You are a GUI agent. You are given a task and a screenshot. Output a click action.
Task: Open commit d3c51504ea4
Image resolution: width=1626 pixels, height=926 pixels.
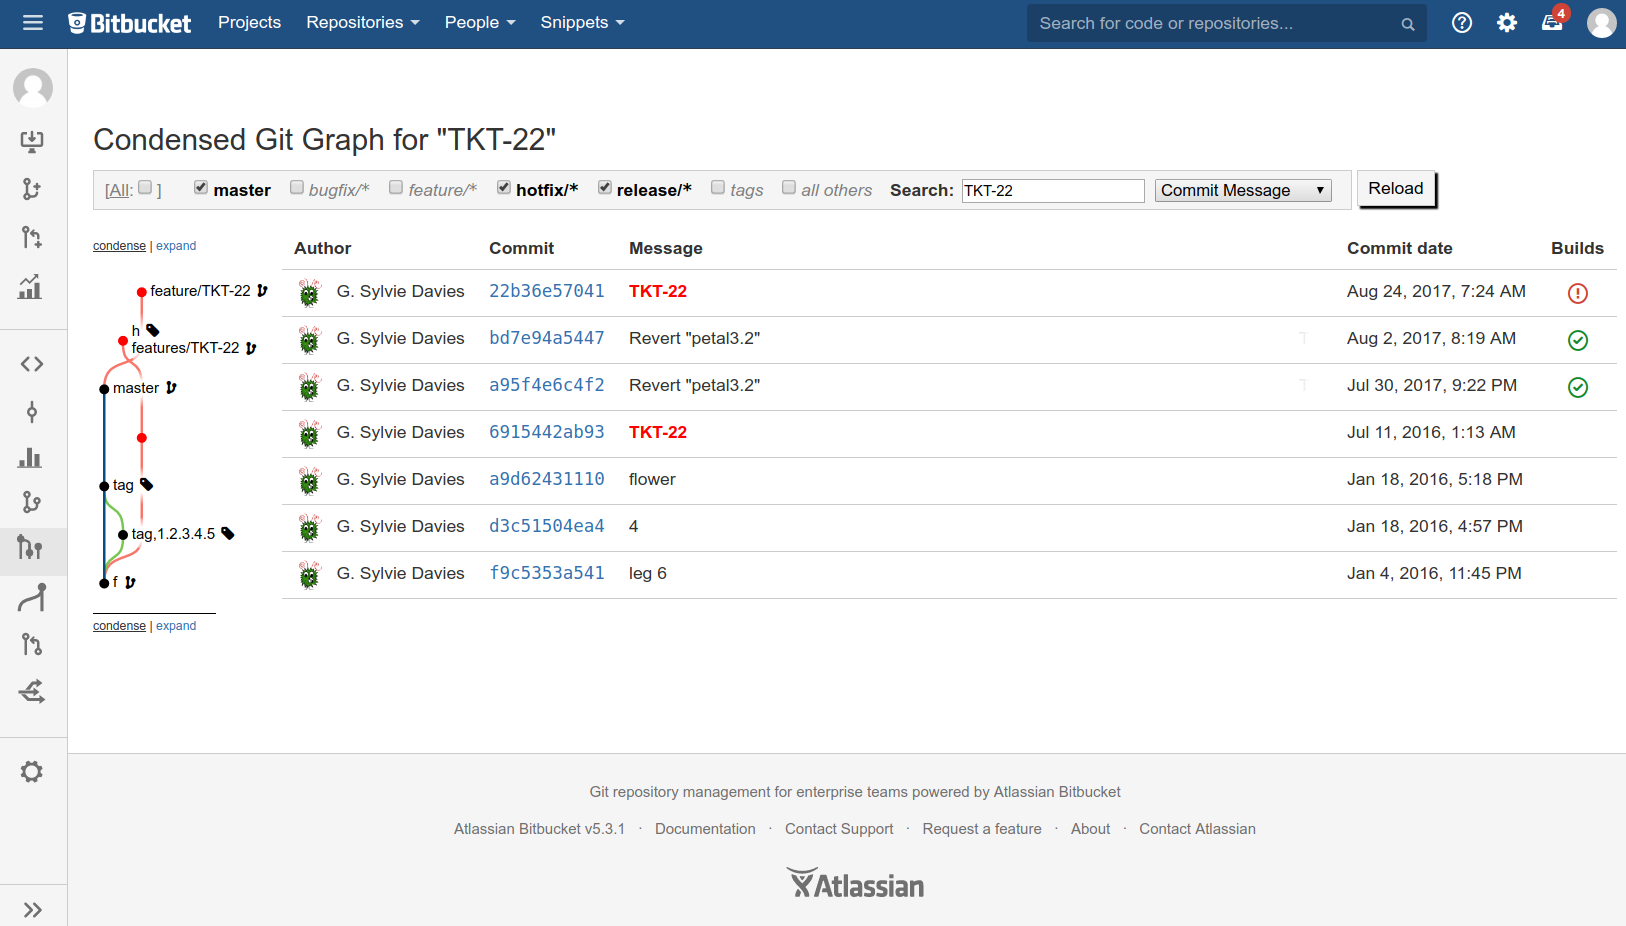tap(547, 526)
